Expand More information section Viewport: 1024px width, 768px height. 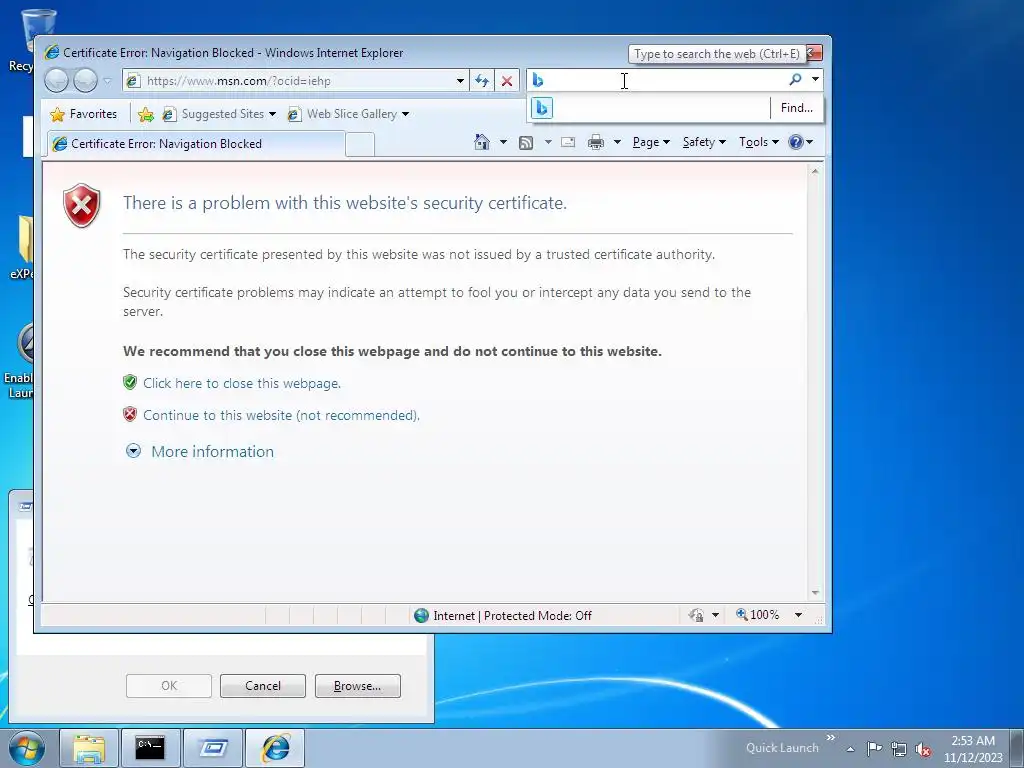[199, 451]
